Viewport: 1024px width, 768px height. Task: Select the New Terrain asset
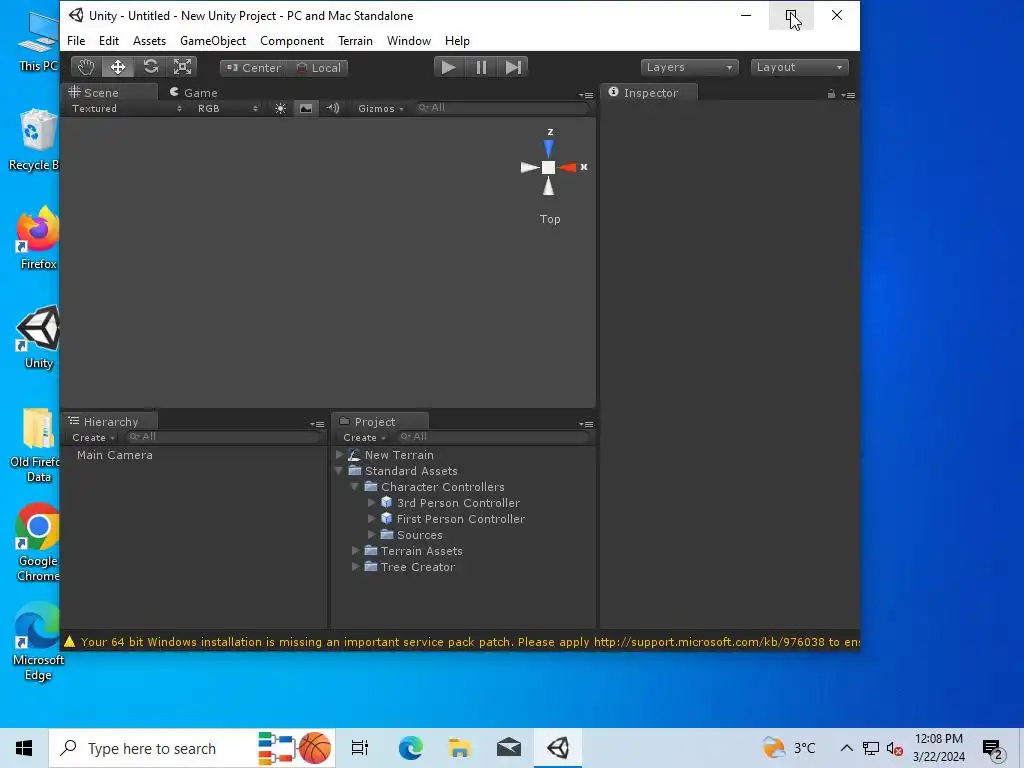pos(399,455)
